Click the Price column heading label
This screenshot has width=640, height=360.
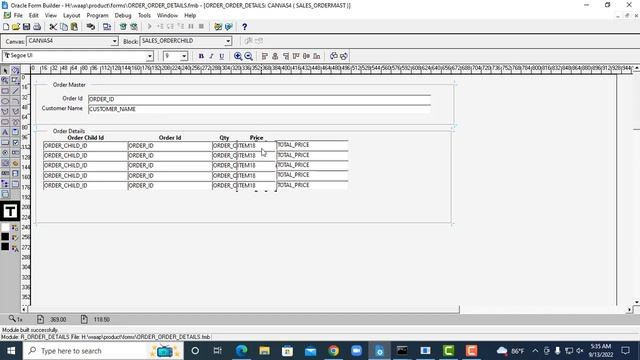click(x=256, y=138)
